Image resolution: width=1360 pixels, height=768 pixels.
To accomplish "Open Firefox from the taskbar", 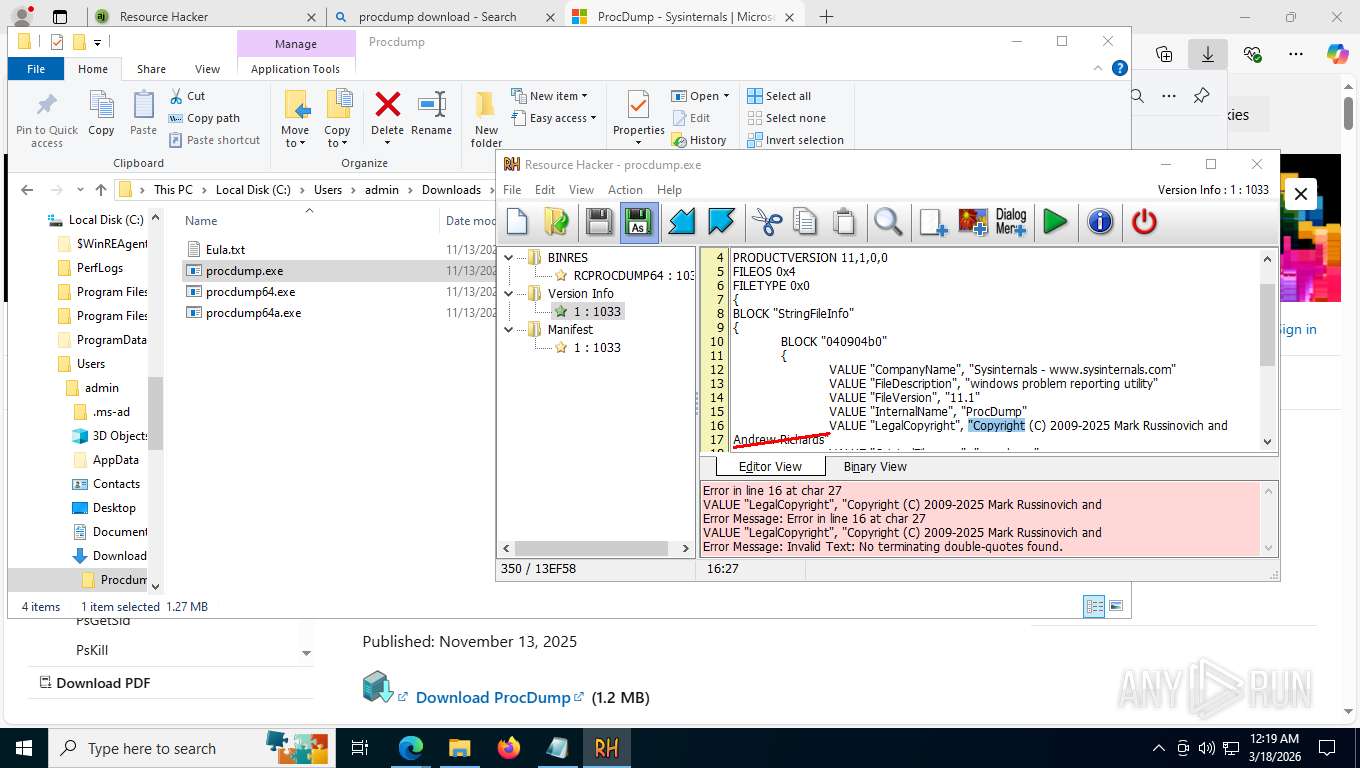I will pos(508,748).
